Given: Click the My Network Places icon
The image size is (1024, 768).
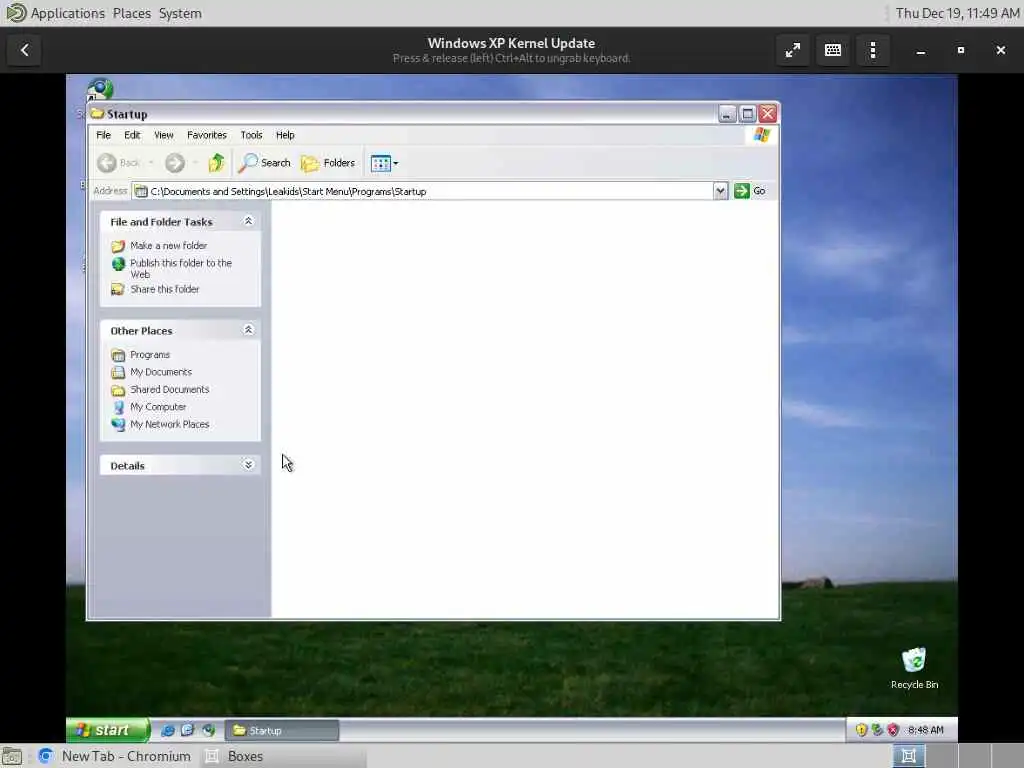Looking at the screenshot, I should (x=118, y=424).
